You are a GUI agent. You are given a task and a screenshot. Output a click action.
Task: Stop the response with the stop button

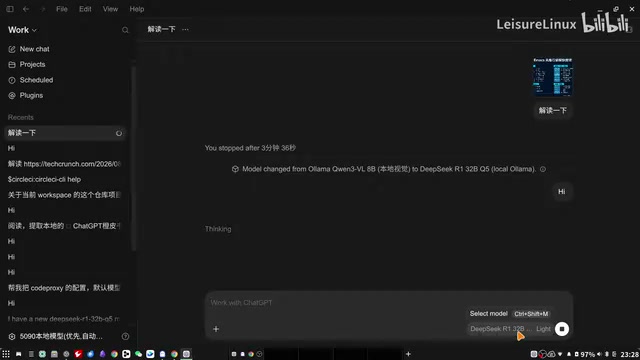[562, 329]
